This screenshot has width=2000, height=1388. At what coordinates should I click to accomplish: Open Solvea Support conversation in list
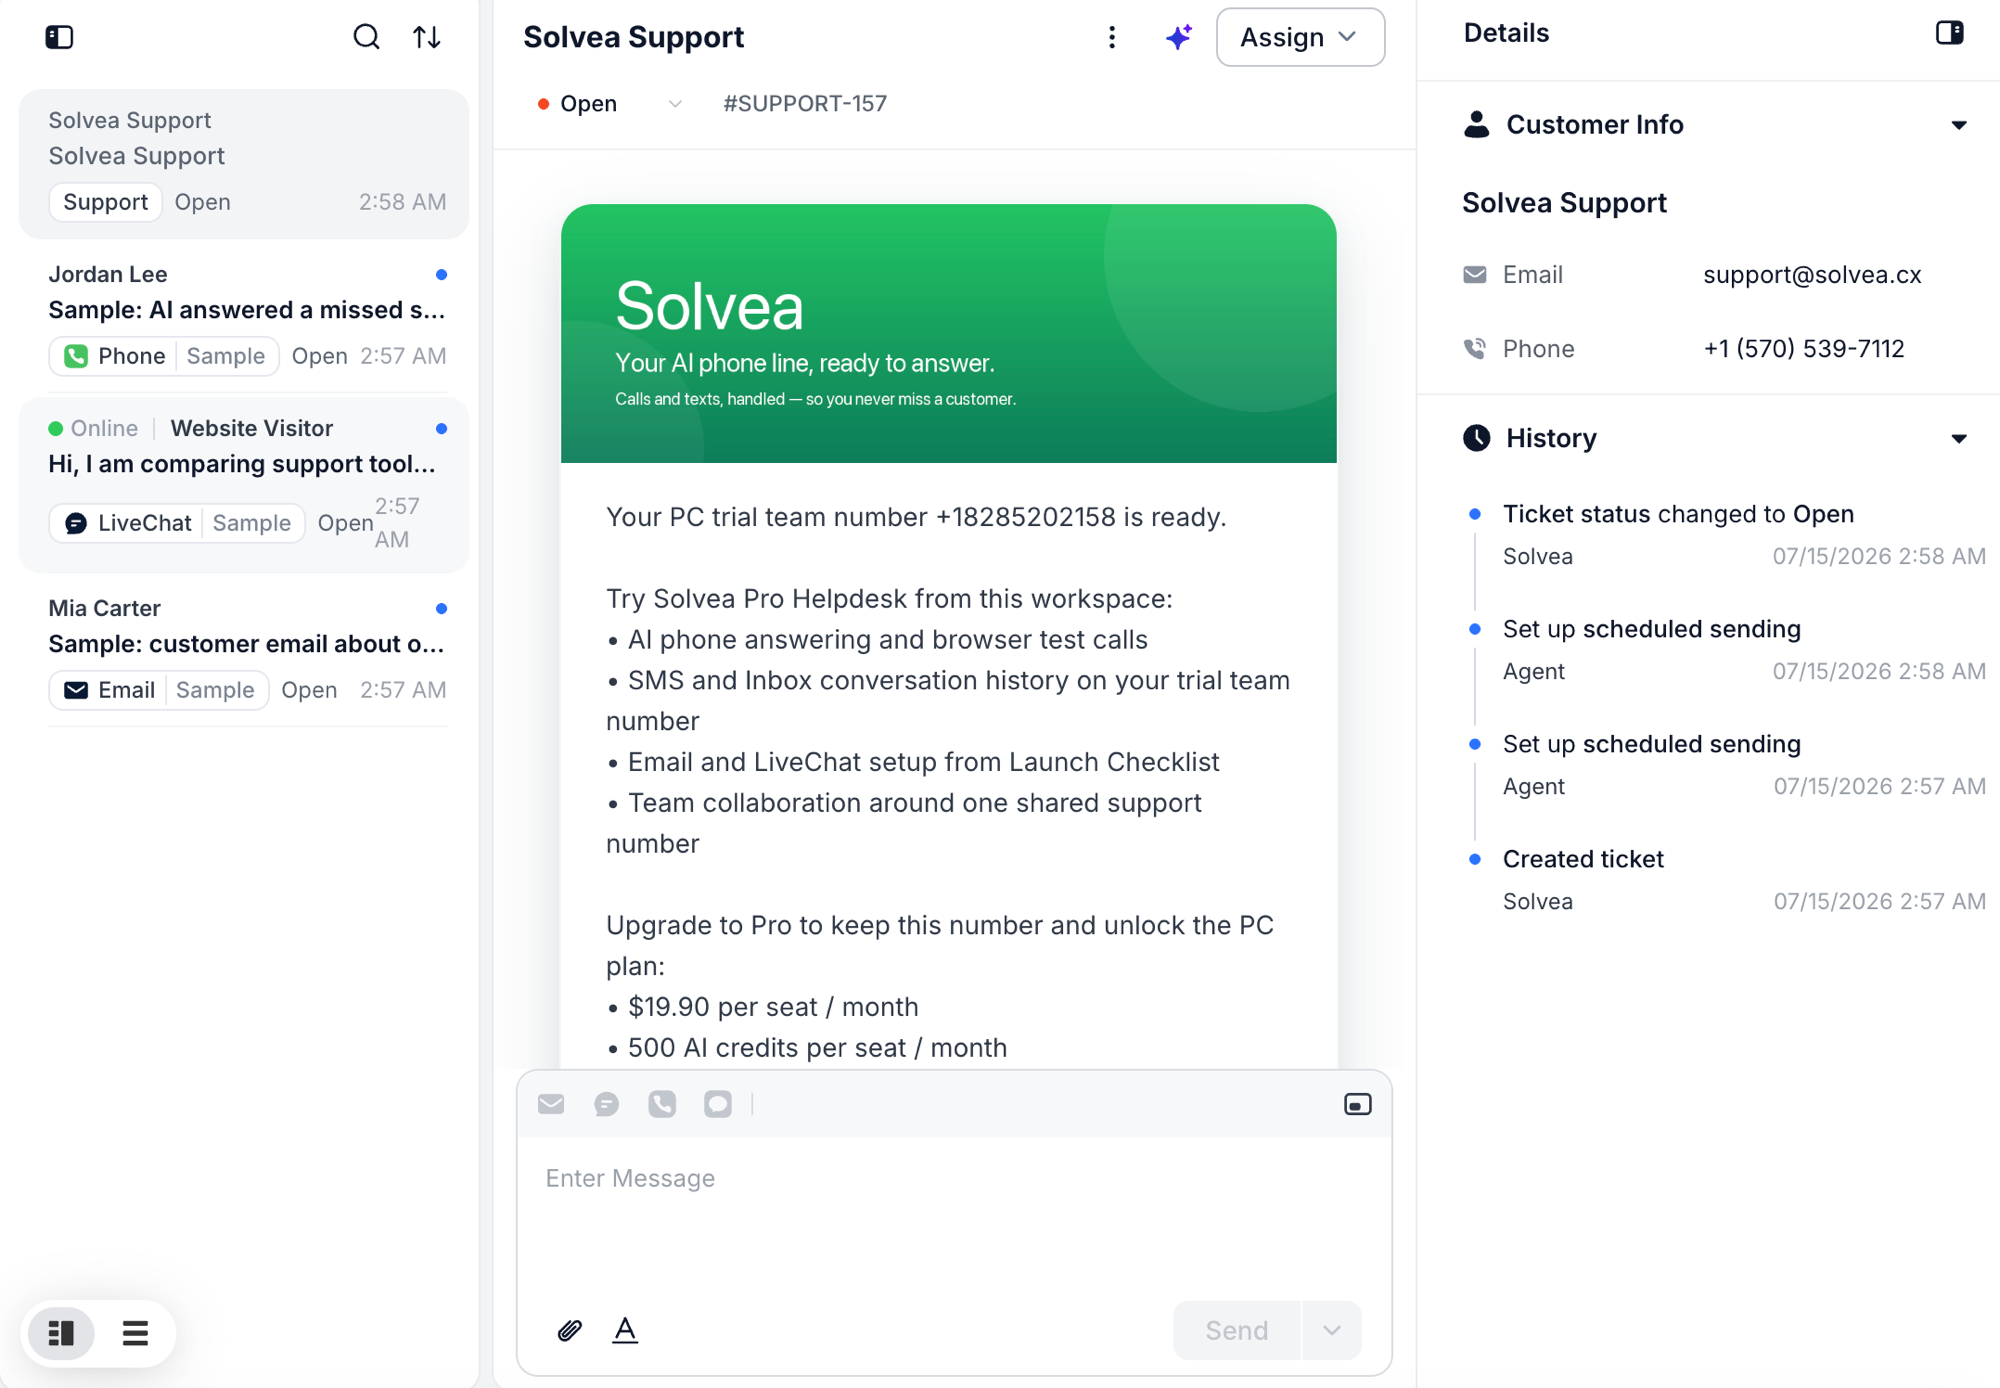(244, 164)
